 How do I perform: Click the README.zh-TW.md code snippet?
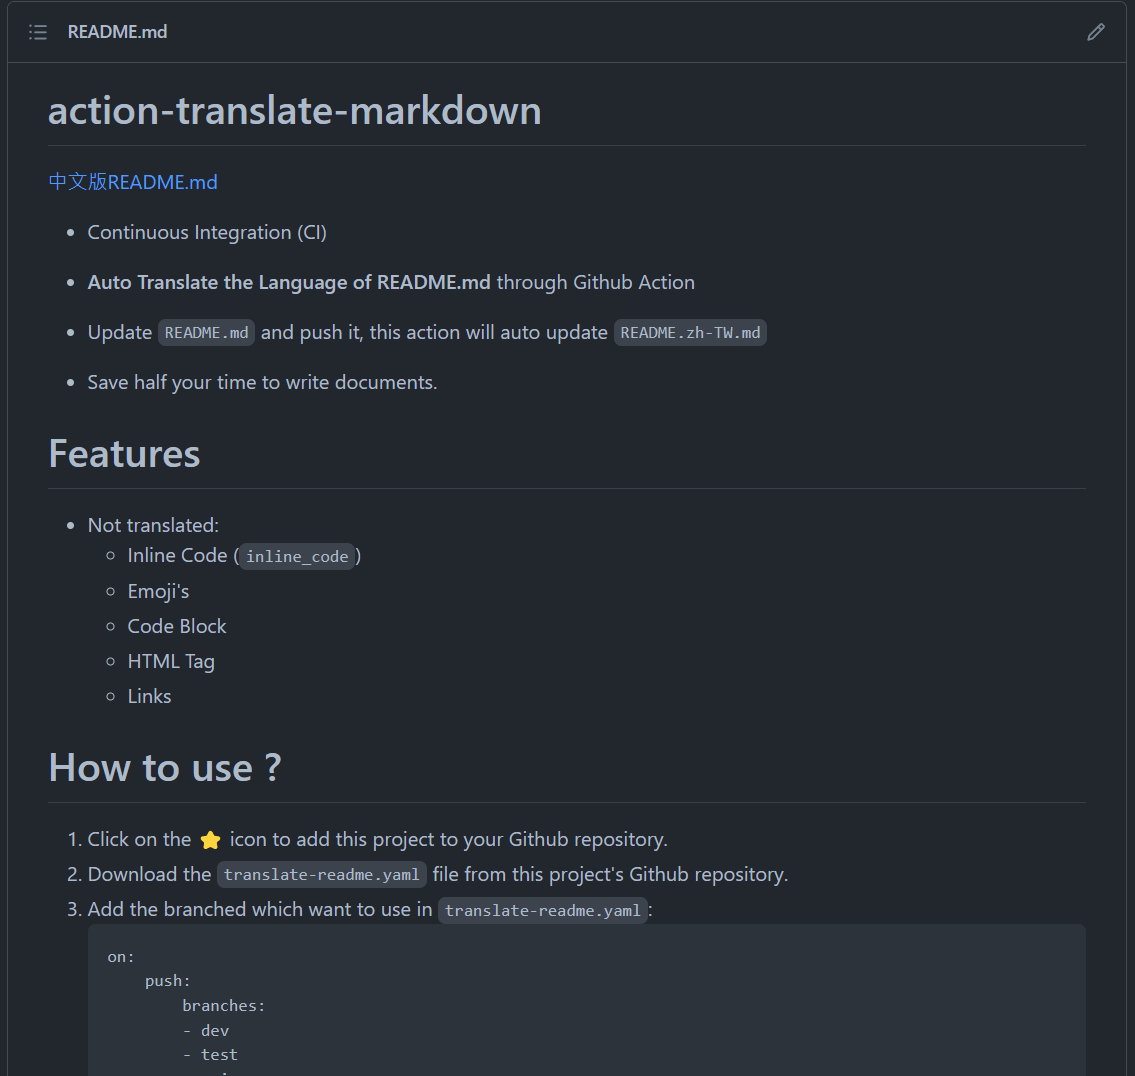[690, 332]
